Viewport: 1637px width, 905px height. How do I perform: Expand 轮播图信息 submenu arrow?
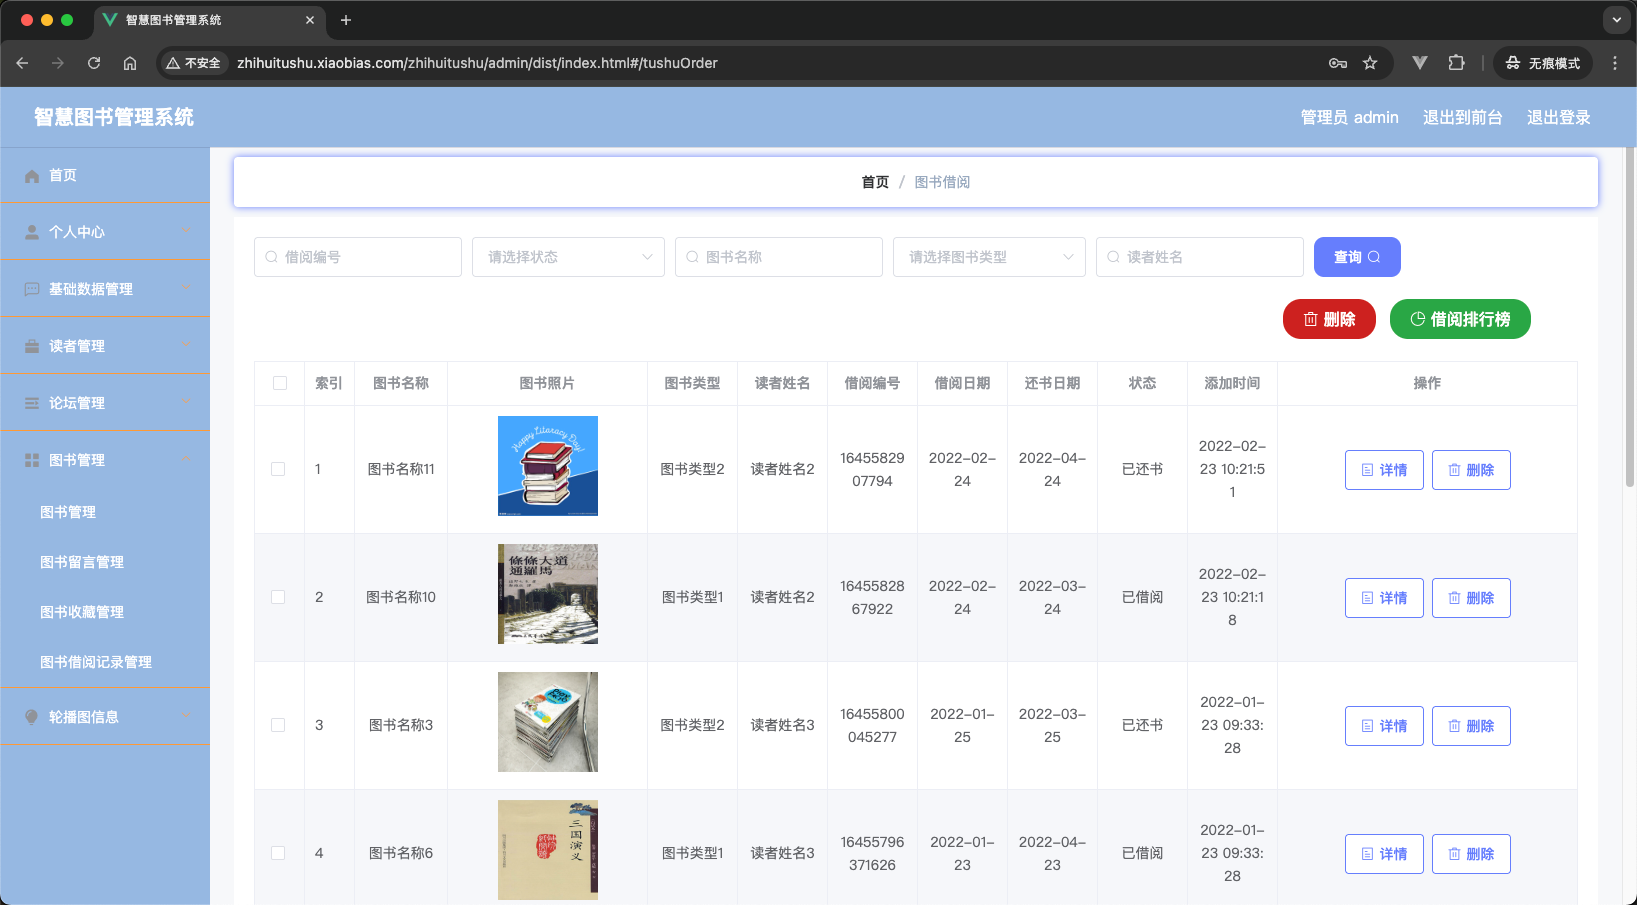tap(185, 717)
